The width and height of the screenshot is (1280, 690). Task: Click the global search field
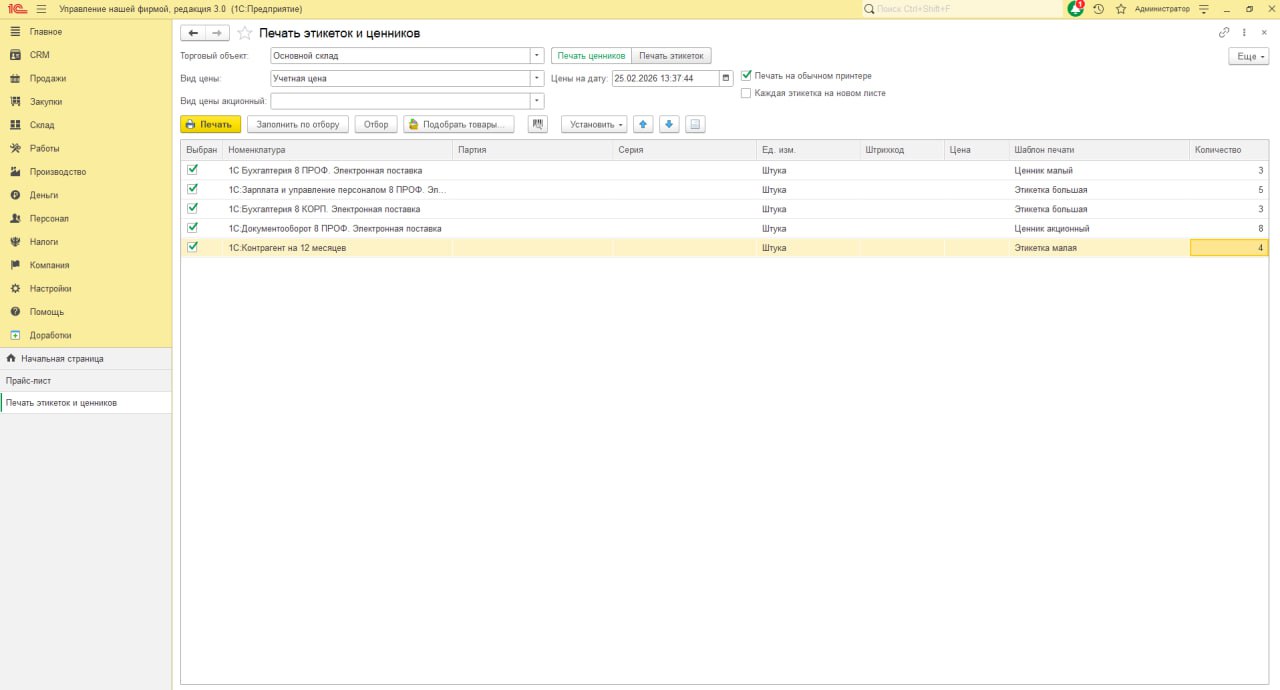[x=965, y=9]
